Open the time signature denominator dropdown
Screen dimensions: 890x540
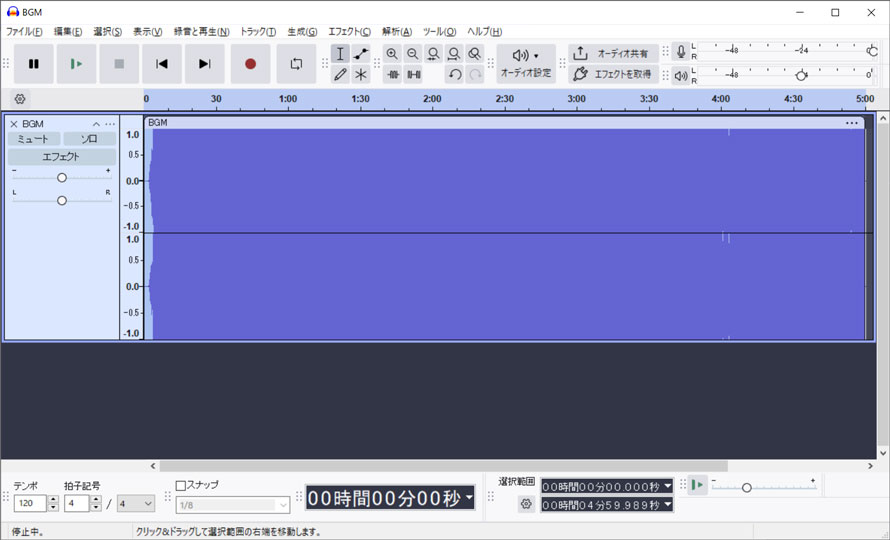coord(136,504)
